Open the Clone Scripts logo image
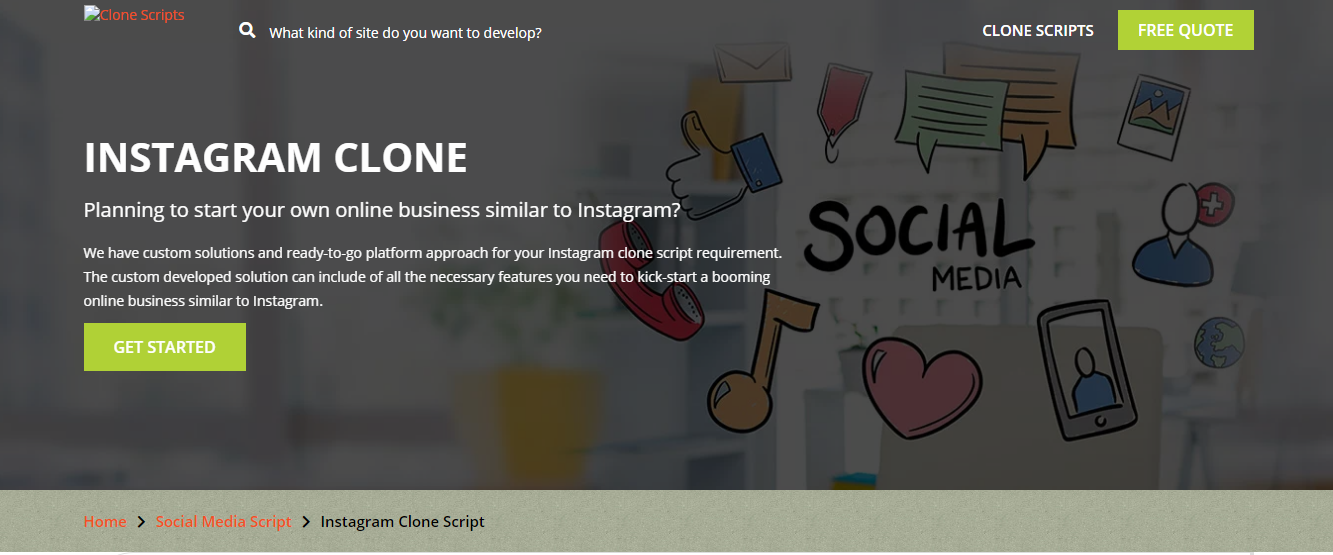1333x555 pixels. [x=134, y=15]
